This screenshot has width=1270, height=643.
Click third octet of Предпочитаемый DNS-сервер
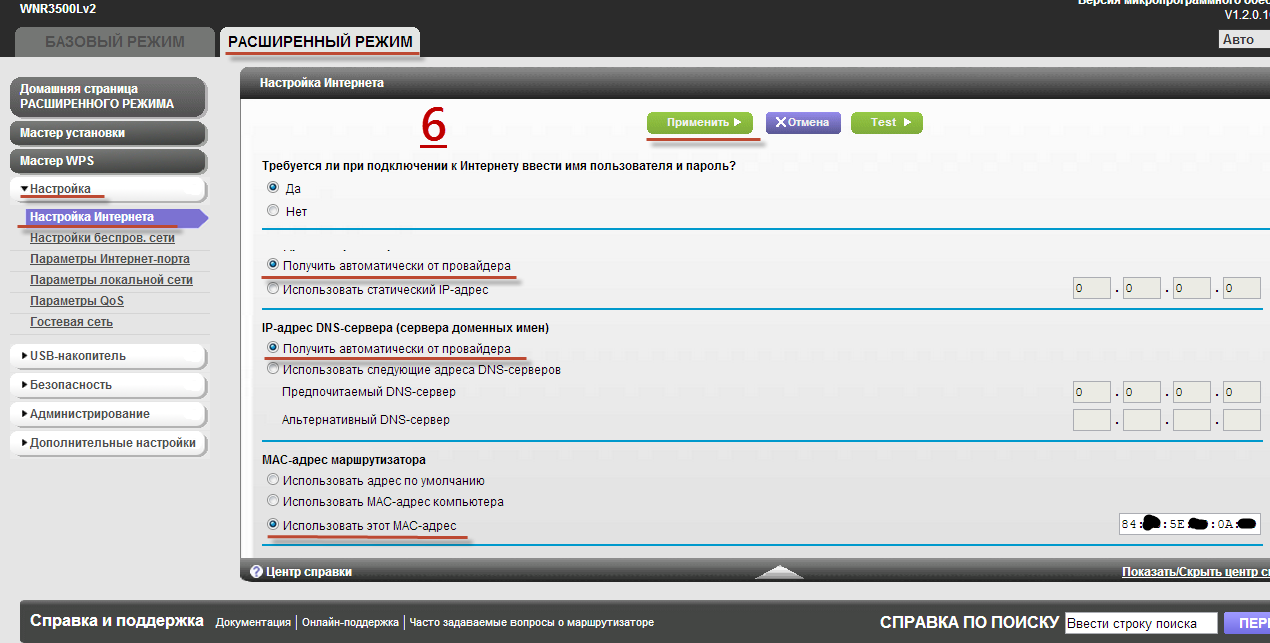tap(1192, 392)
